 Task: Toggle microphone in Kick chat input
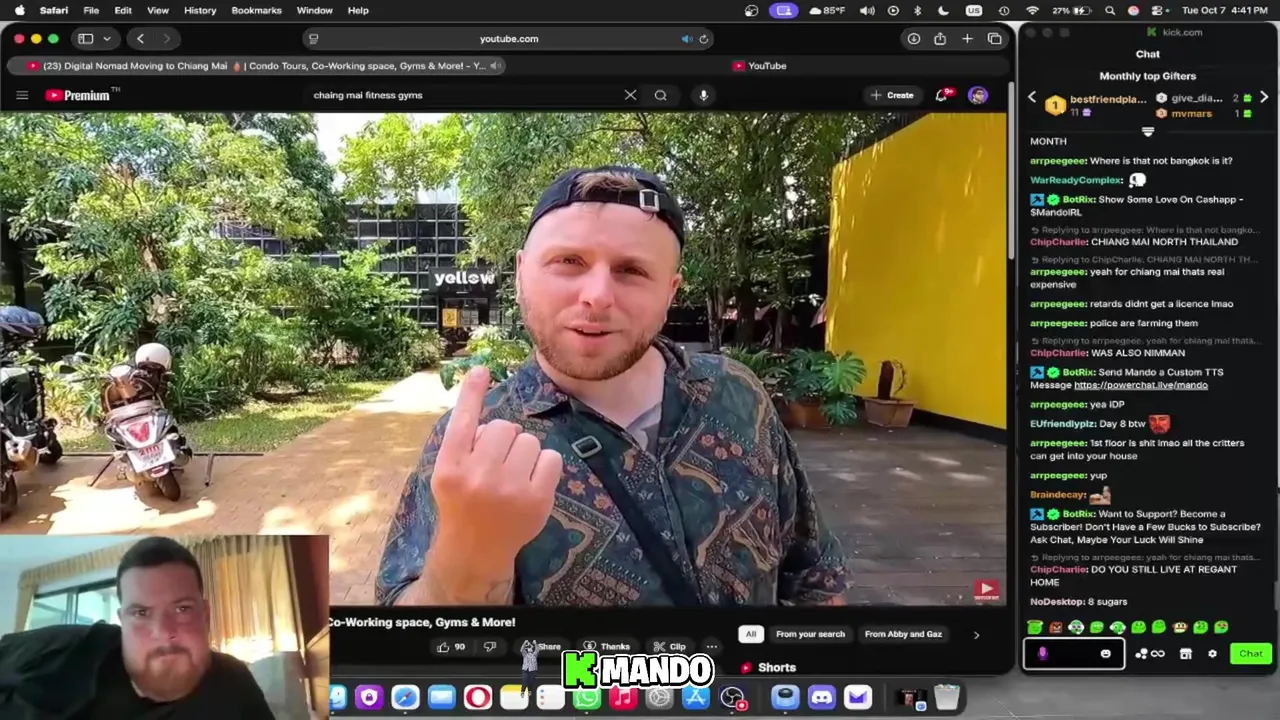(x=1042, y=654)
